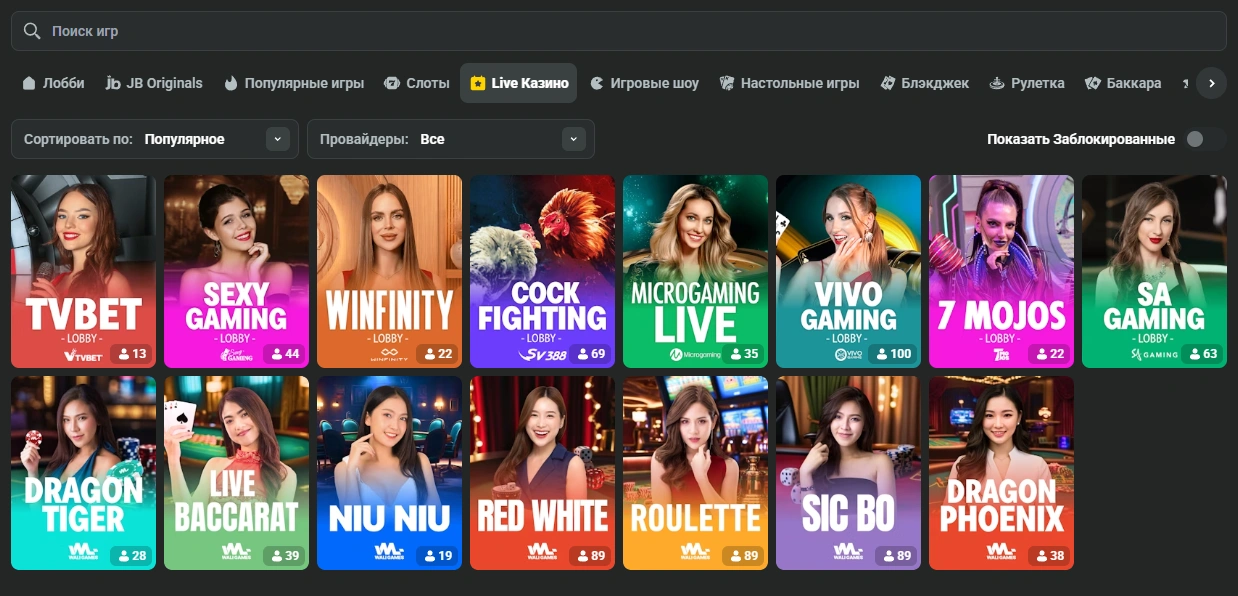Click the player count 28 badge on Dragon Tiger
The image size is (1238, 596).
click(x=132, y=555)
